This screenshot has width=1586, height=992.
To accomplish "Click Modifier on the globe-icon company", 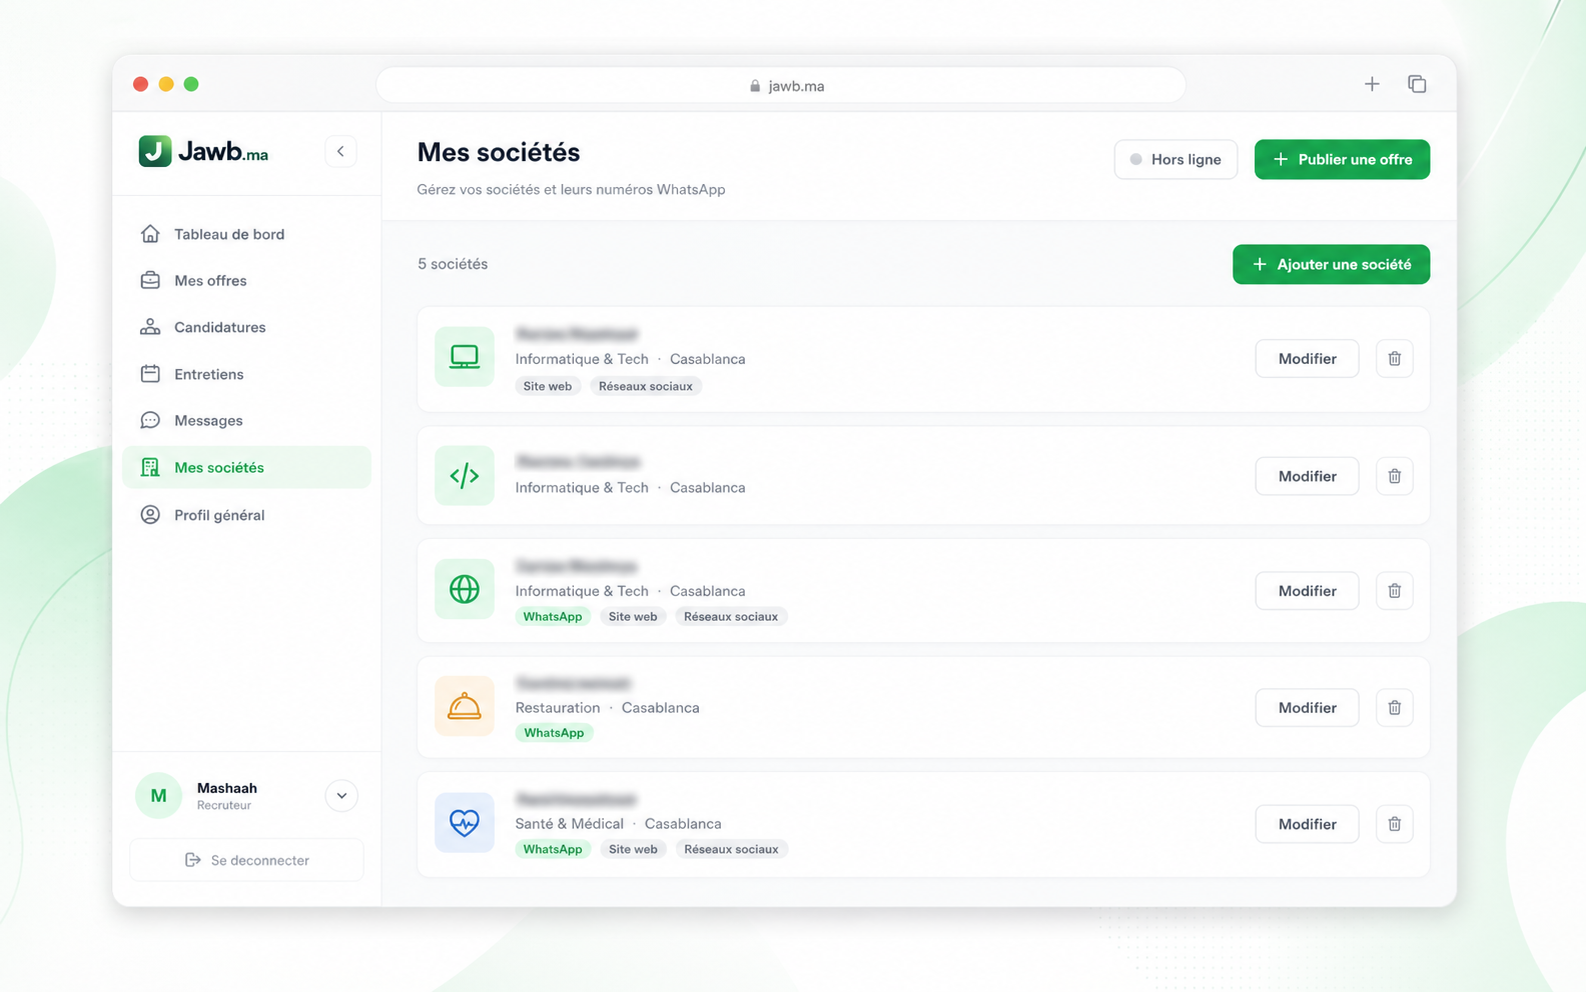I will point(1307,591).
